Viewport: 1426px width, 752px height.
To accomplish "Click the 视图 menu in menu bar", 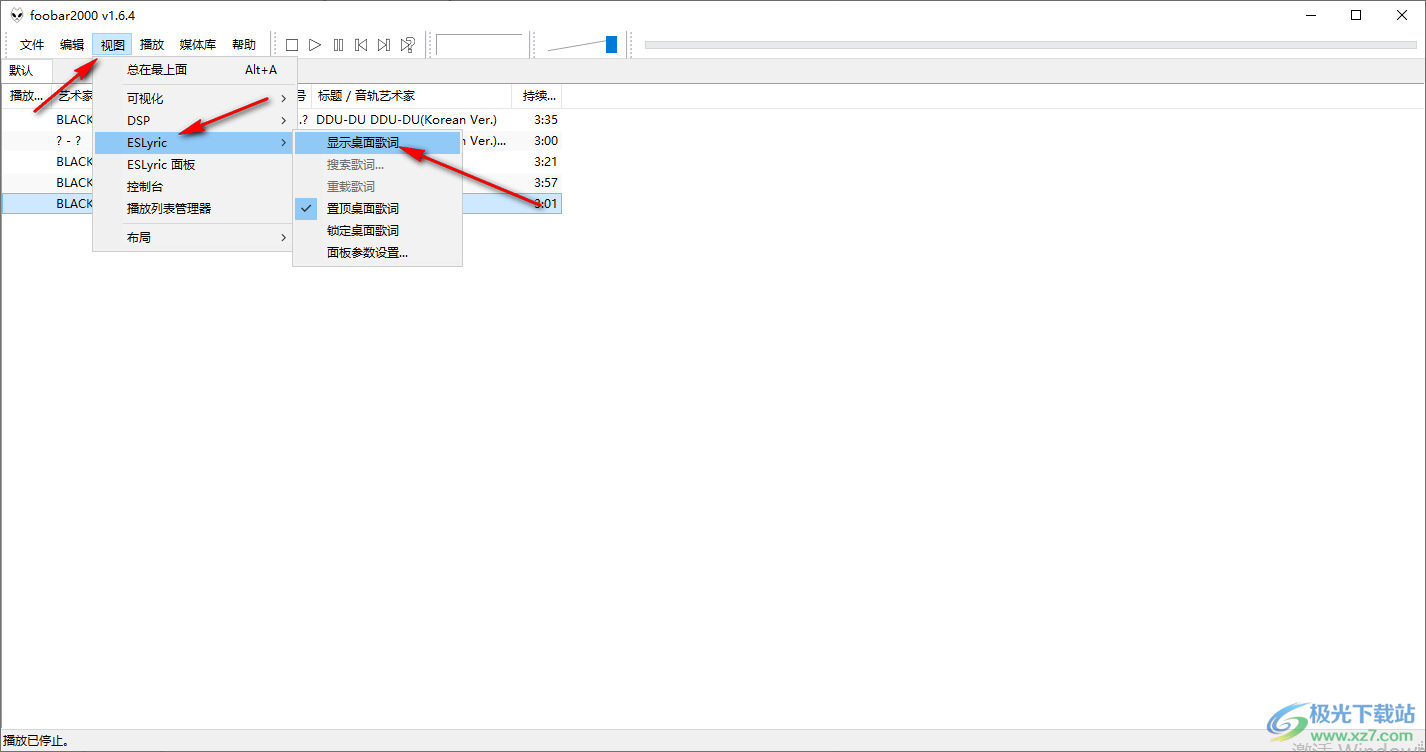I will [x=112, y=45].
